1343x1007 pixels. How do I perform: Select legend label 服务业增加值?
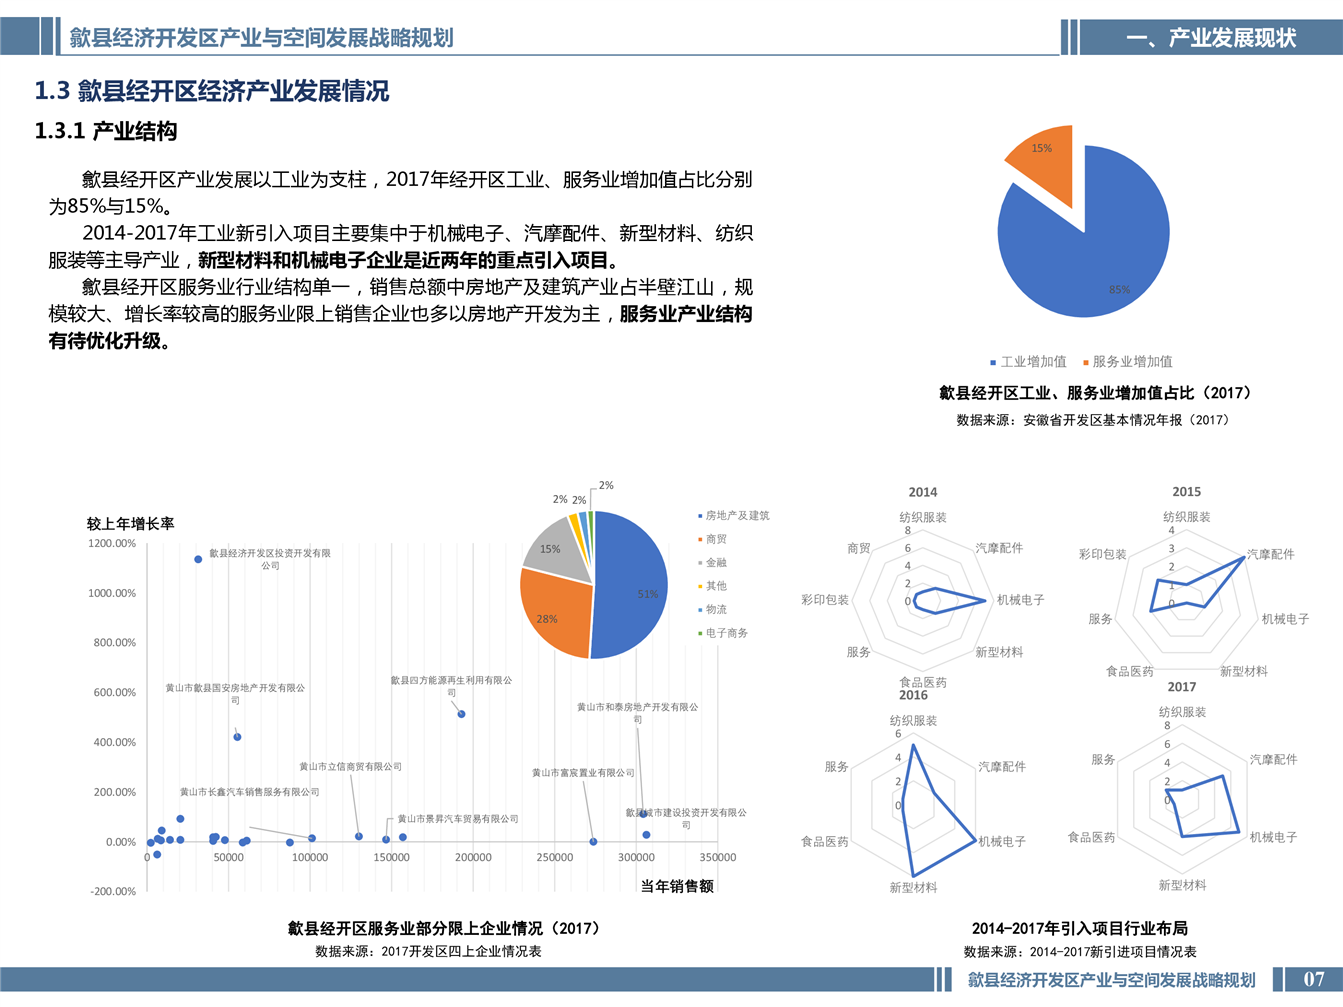point(1132,362)
